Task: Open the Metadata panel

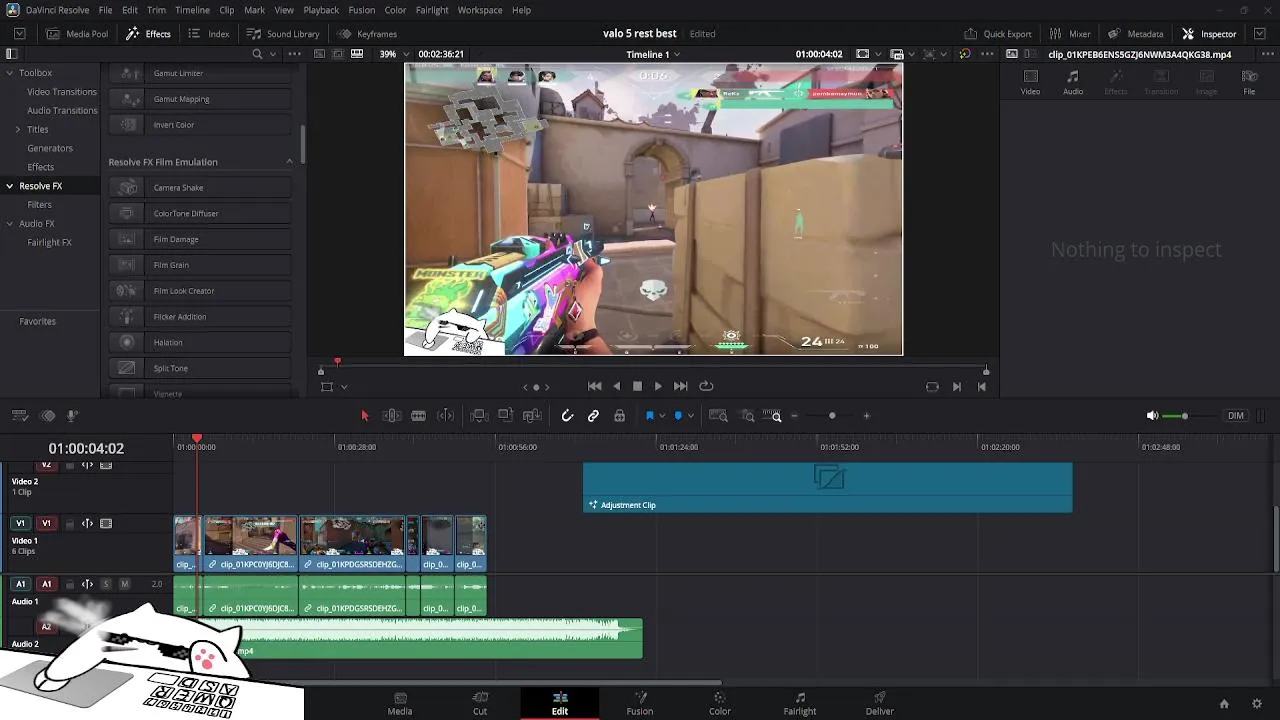Action: (1135, 34)
